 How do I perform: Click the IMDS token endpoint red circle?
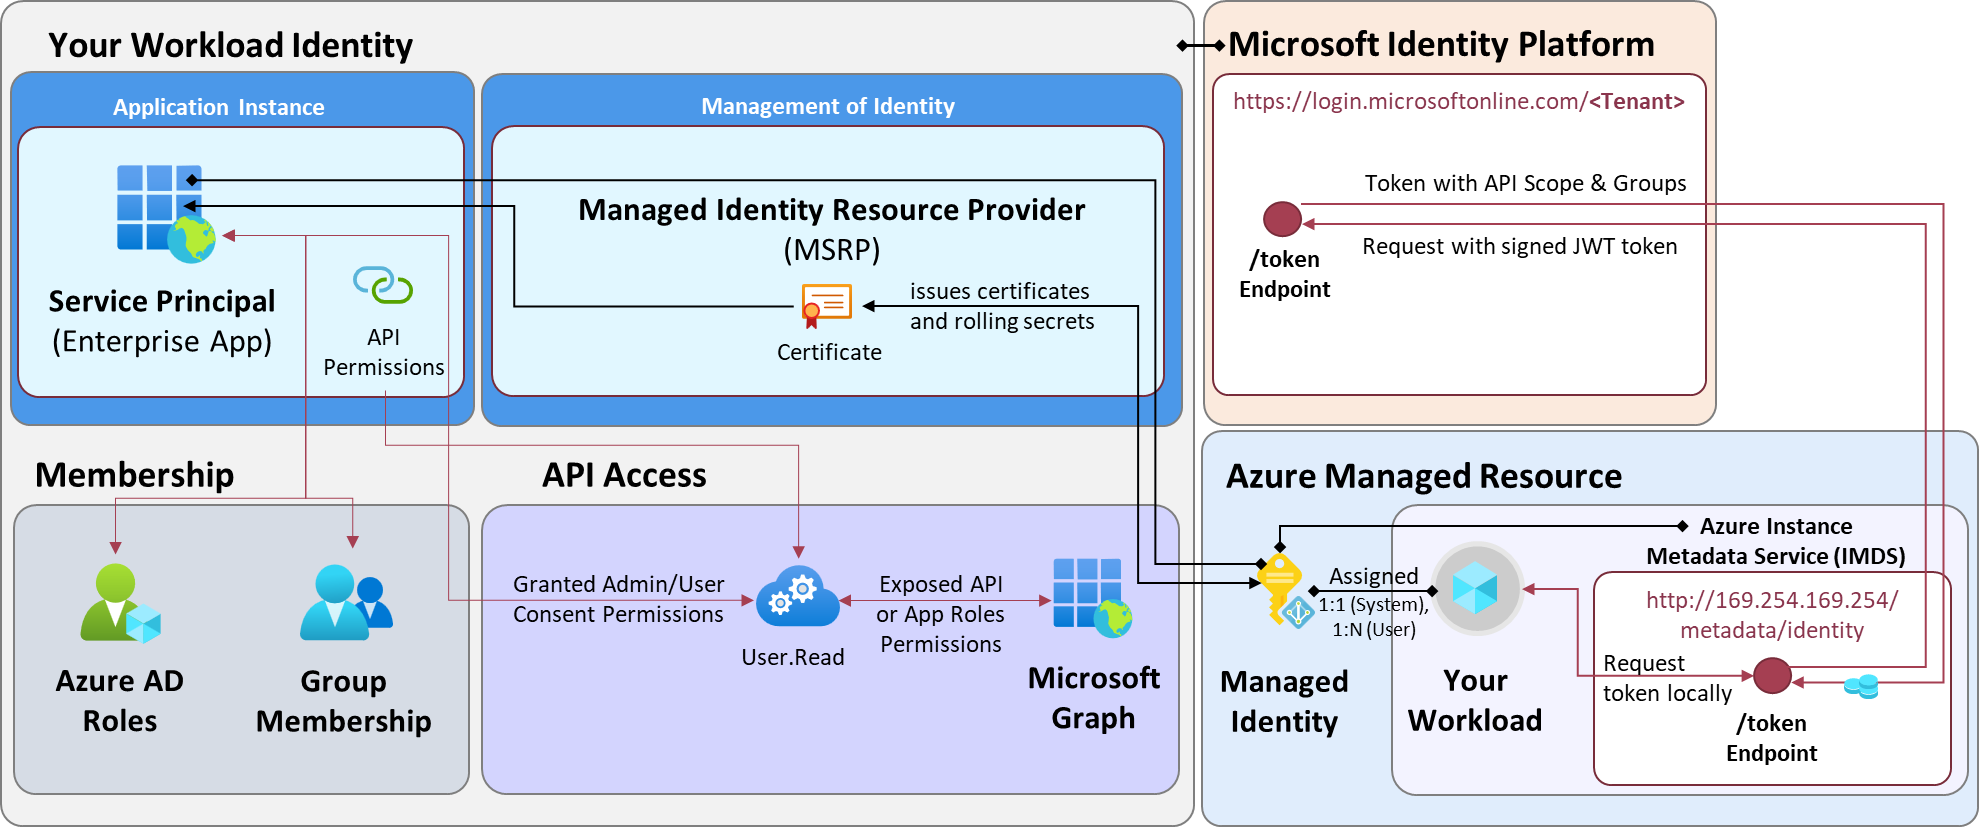[x=1772, y=676]
